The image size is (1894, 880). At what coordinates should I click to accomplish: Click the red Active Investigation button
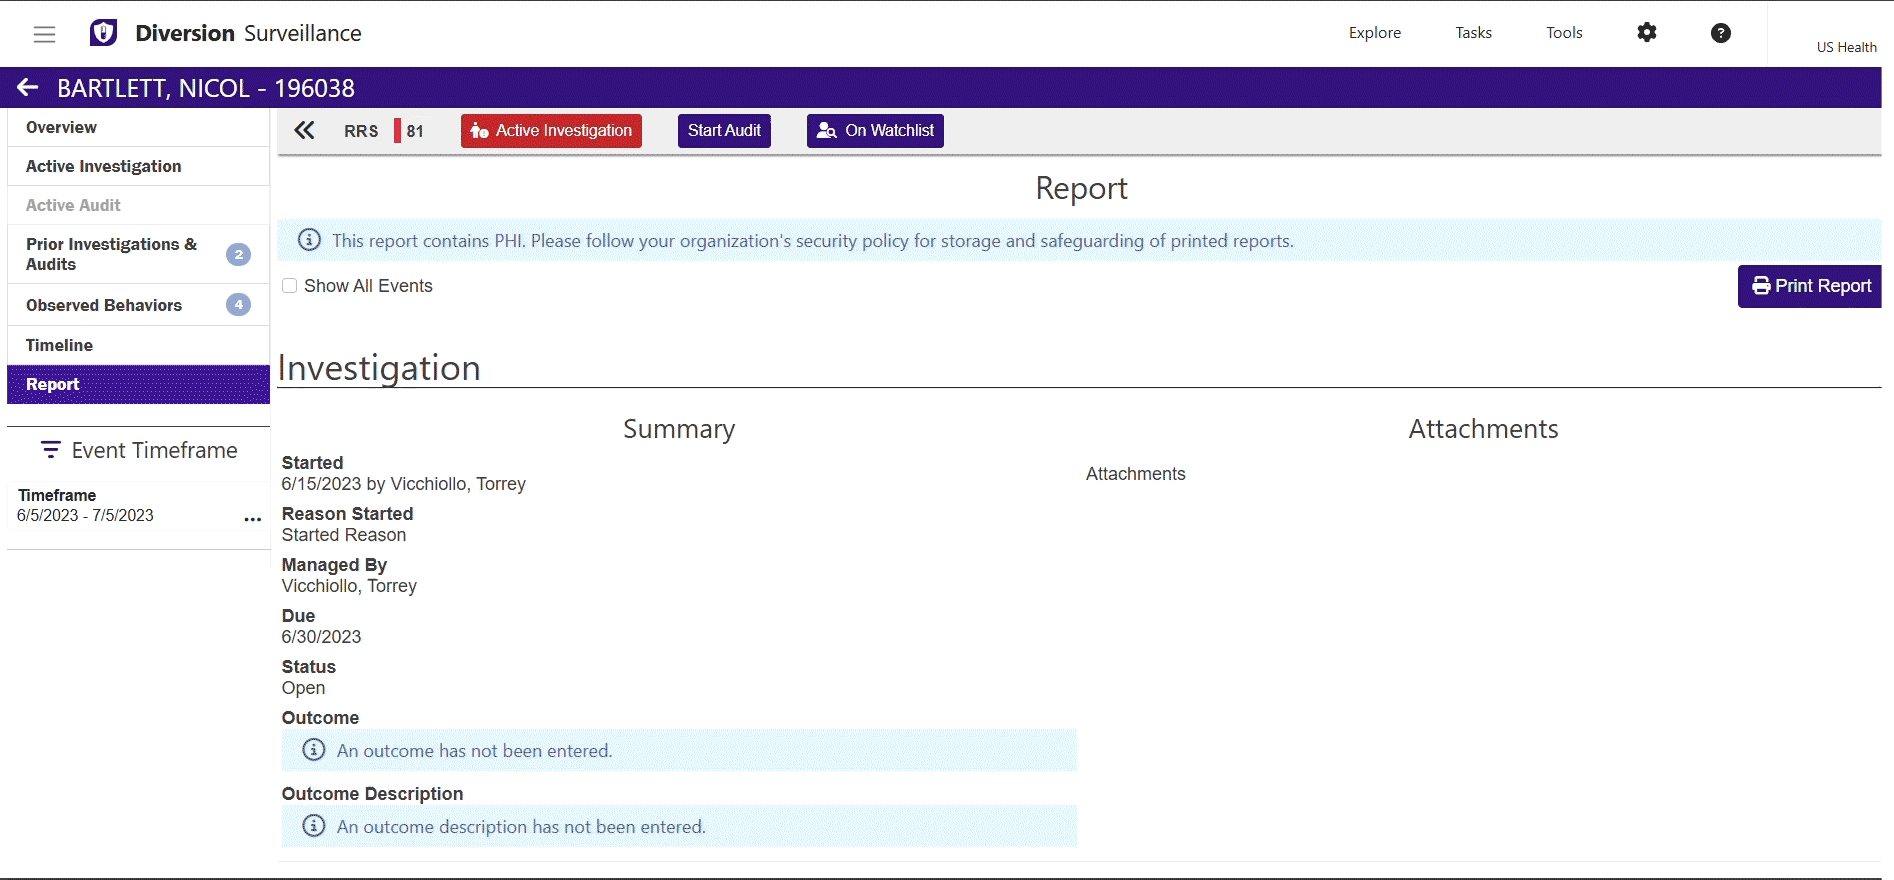(551, 131)
